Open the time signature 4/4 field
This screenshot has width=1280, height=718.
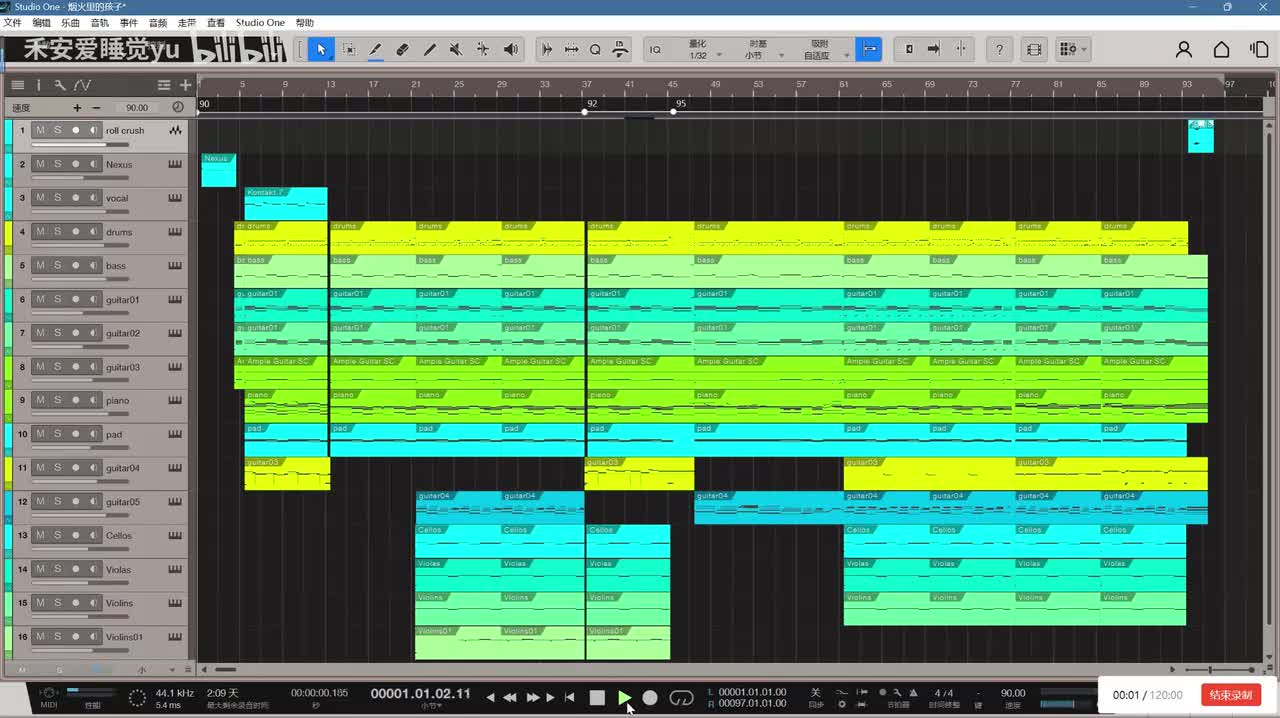pos(943,693)
